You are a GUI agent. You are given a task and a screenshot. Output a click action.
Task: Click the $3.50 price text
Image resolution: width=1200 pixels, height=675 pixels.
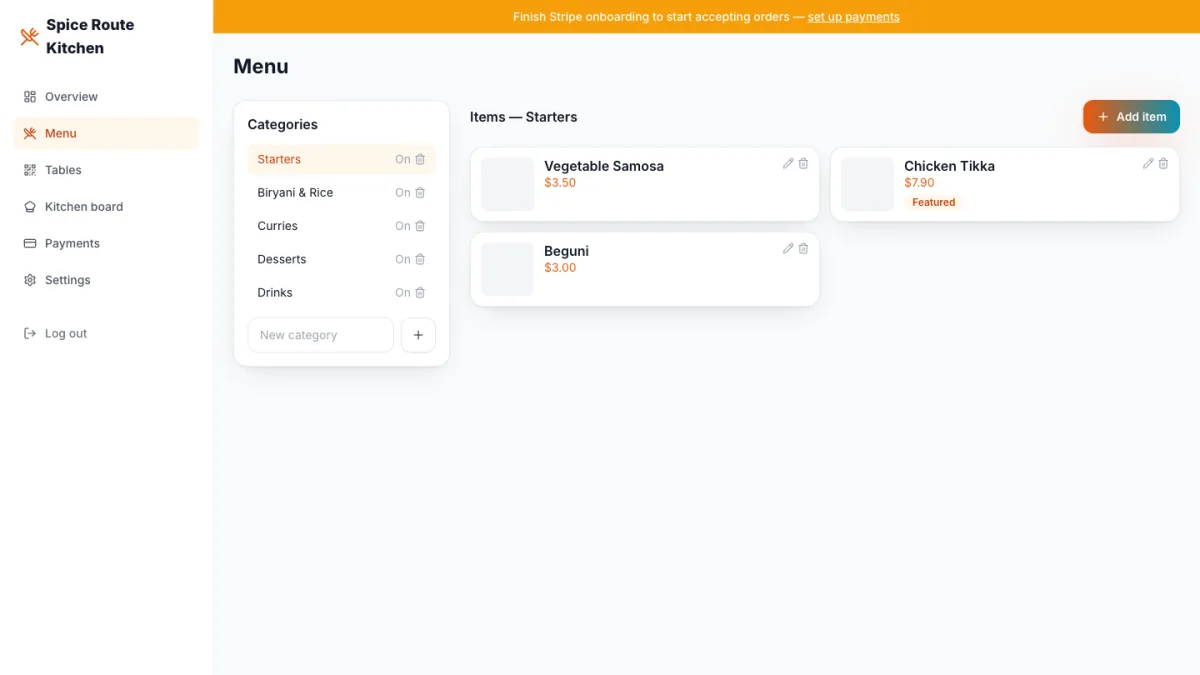[560, 183]
